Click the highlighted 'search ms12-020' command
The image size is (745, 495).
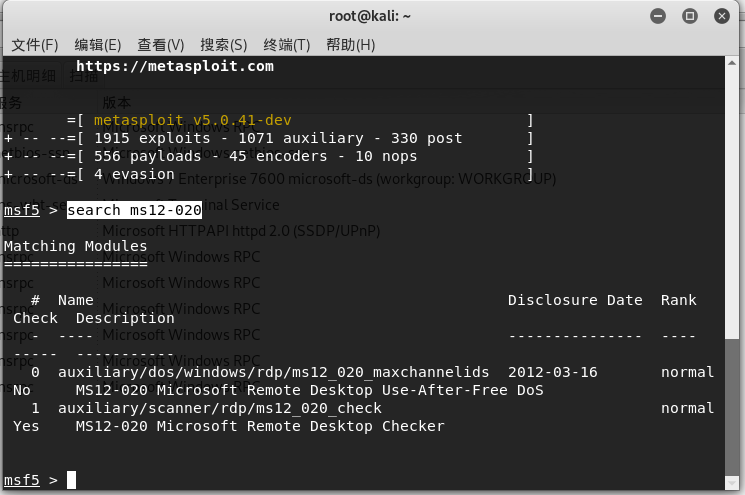(x=134, y=210)
